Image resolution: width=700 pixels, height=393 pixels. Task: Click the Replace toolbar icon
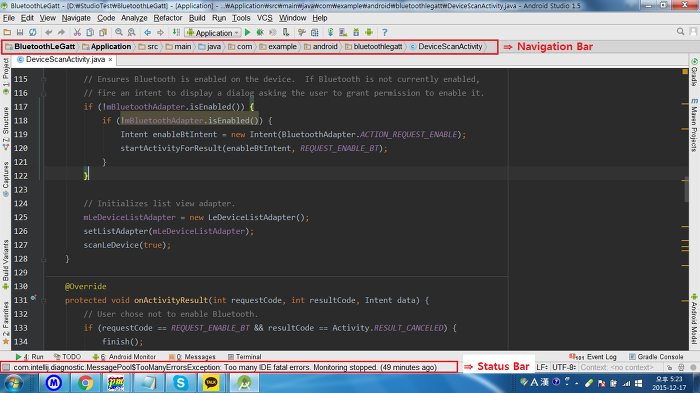[x=131, y=32]
